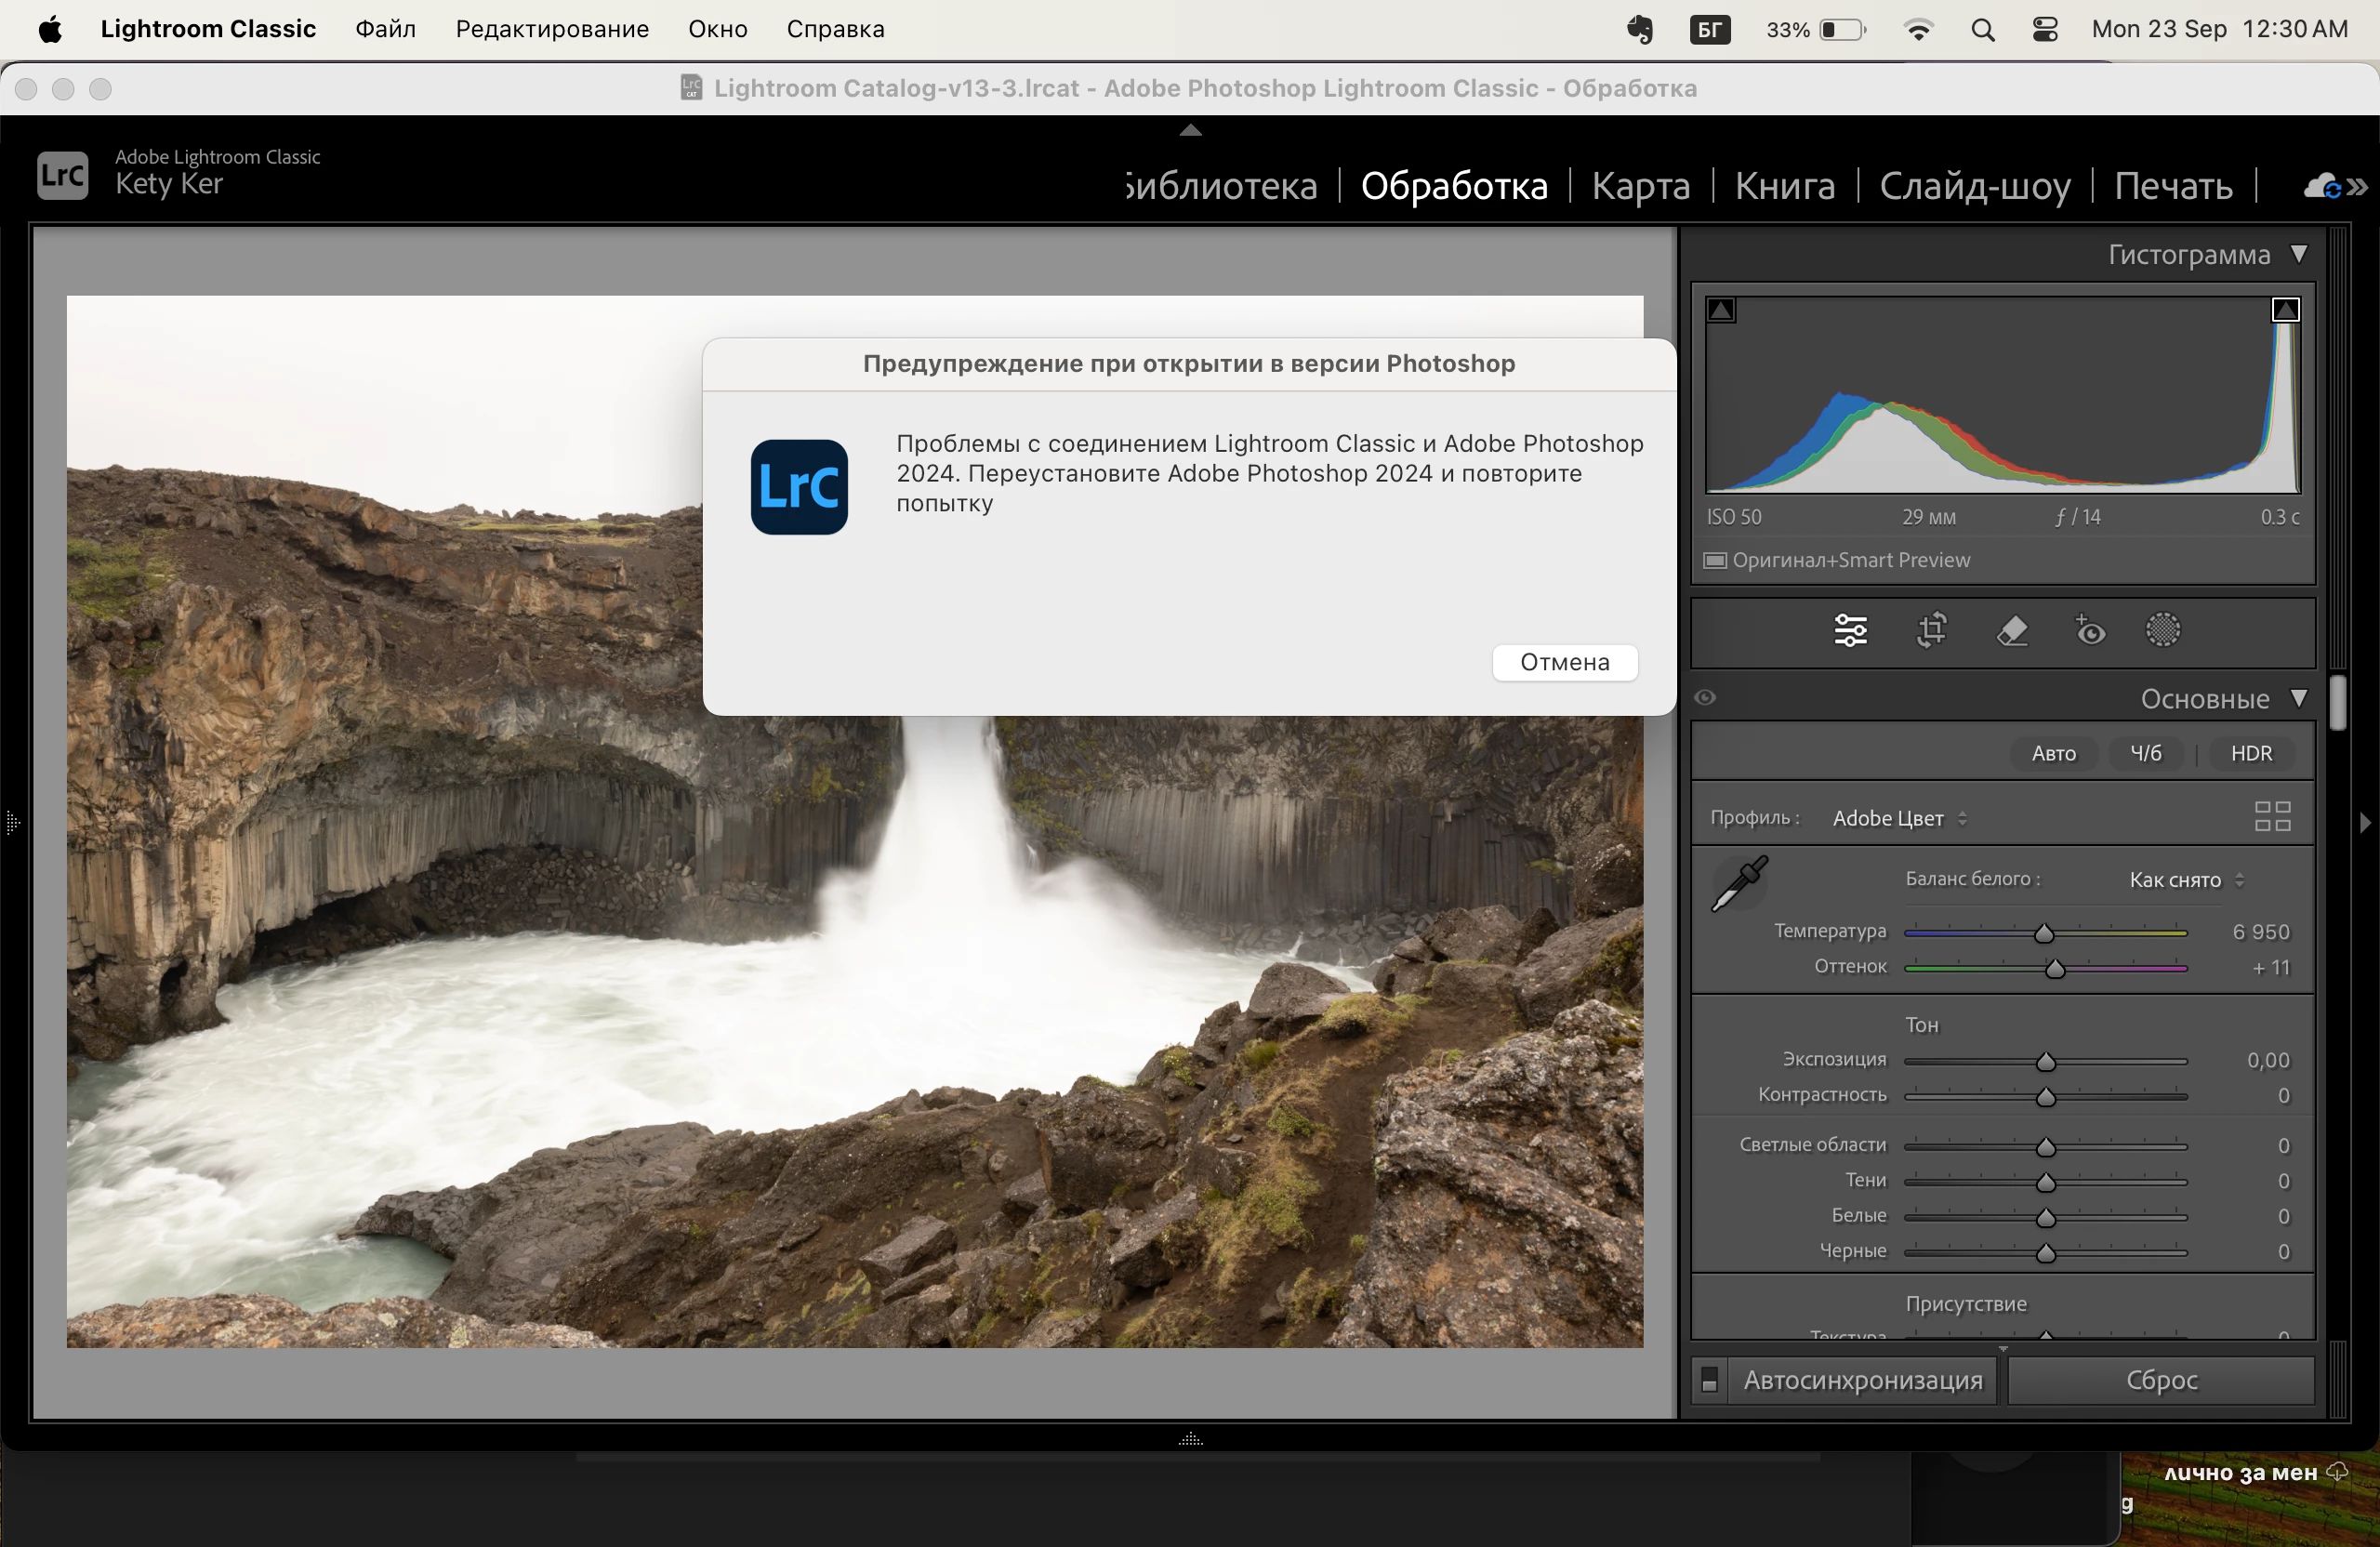This screenshot has height=1547, width=2380.
Task: Open the Masking tool
Action: point(2162,631)
